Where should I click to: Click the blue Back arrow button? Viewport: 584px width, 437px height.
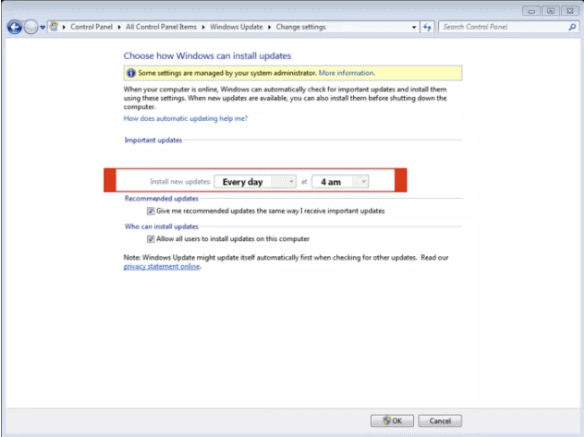(15, 27)
